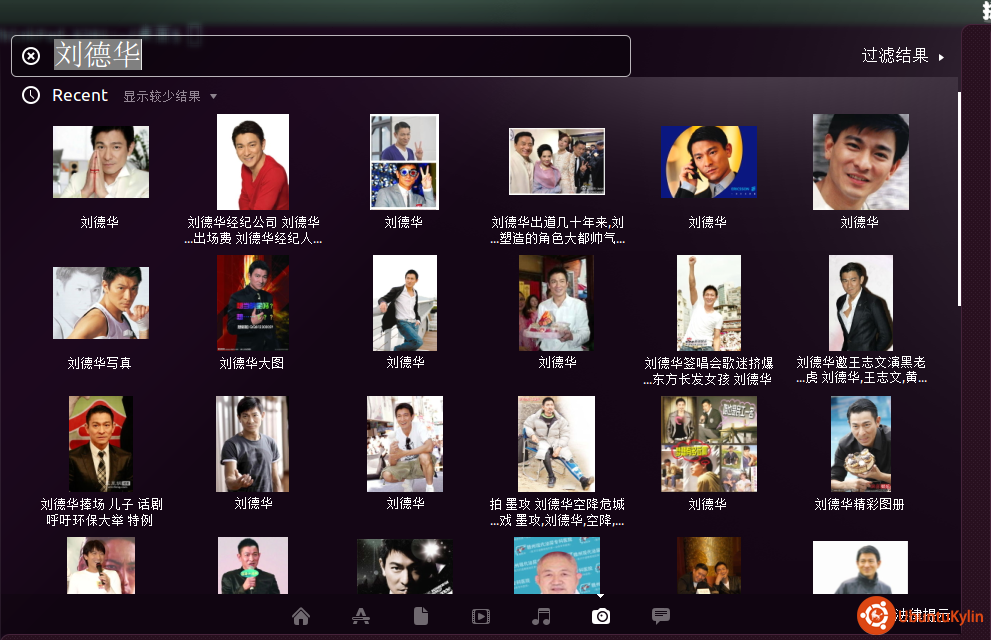
Task: Open the 刘德华大图 image result
Action: (252, 303)
